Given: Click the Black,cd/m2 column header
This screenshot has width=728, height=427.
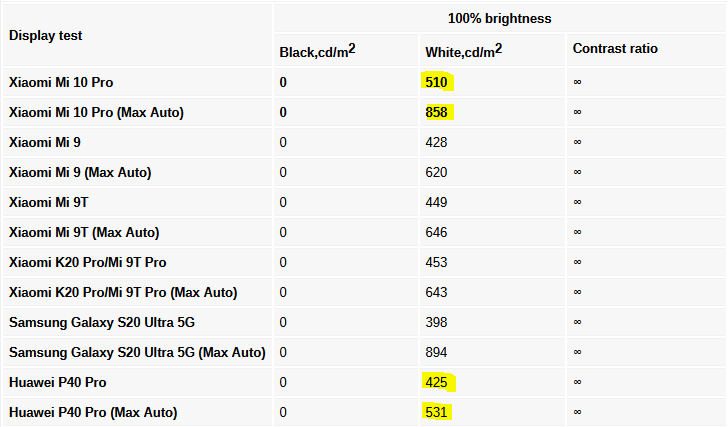Looking at the screenshot, I should [318, 50].
